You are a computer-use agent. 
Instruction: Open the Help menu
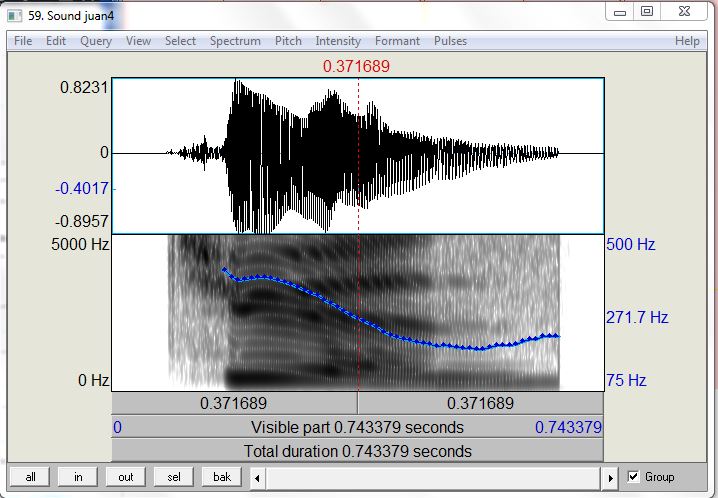point(687,41)
